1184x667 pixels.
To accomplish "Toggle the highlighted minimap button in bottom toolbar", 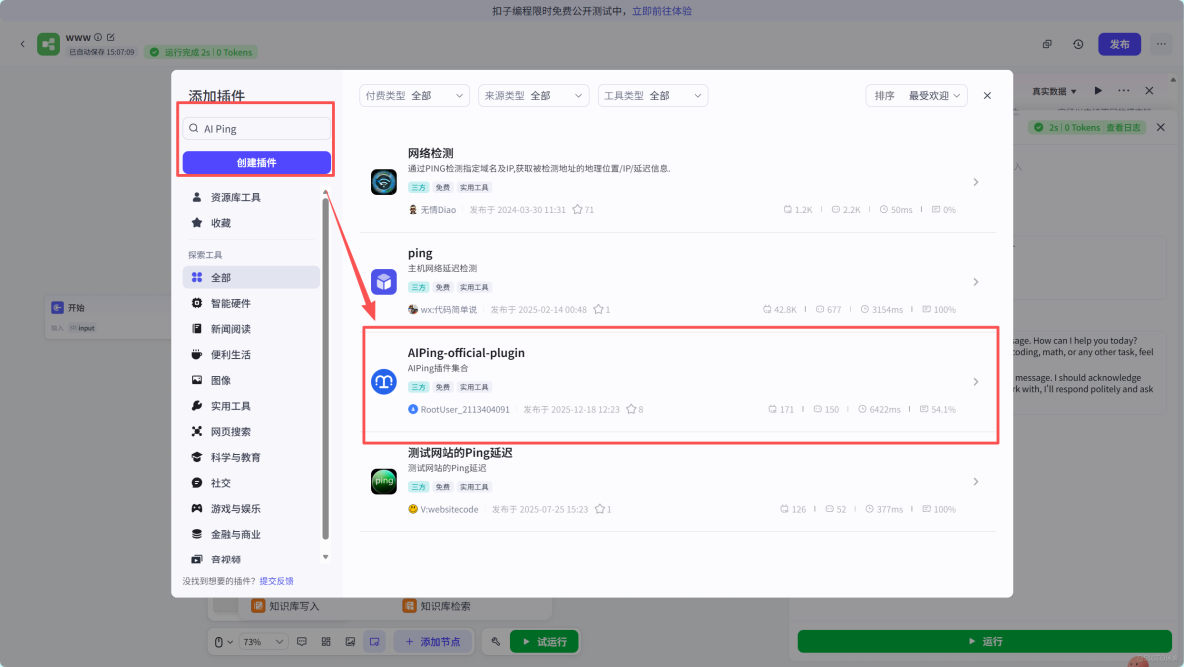I will [373, 641].
